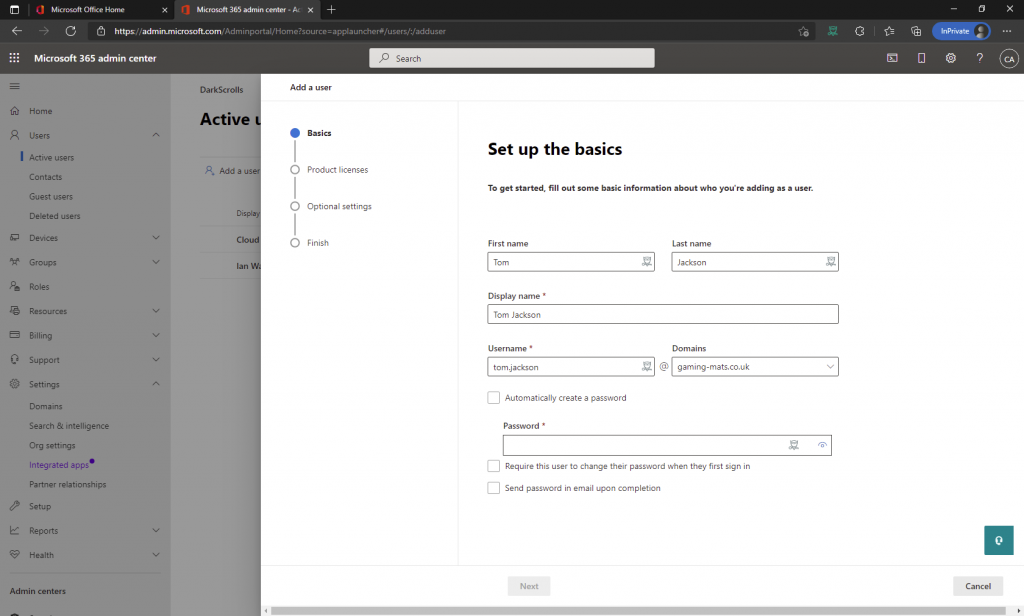Expand the Health nav section

156,555
